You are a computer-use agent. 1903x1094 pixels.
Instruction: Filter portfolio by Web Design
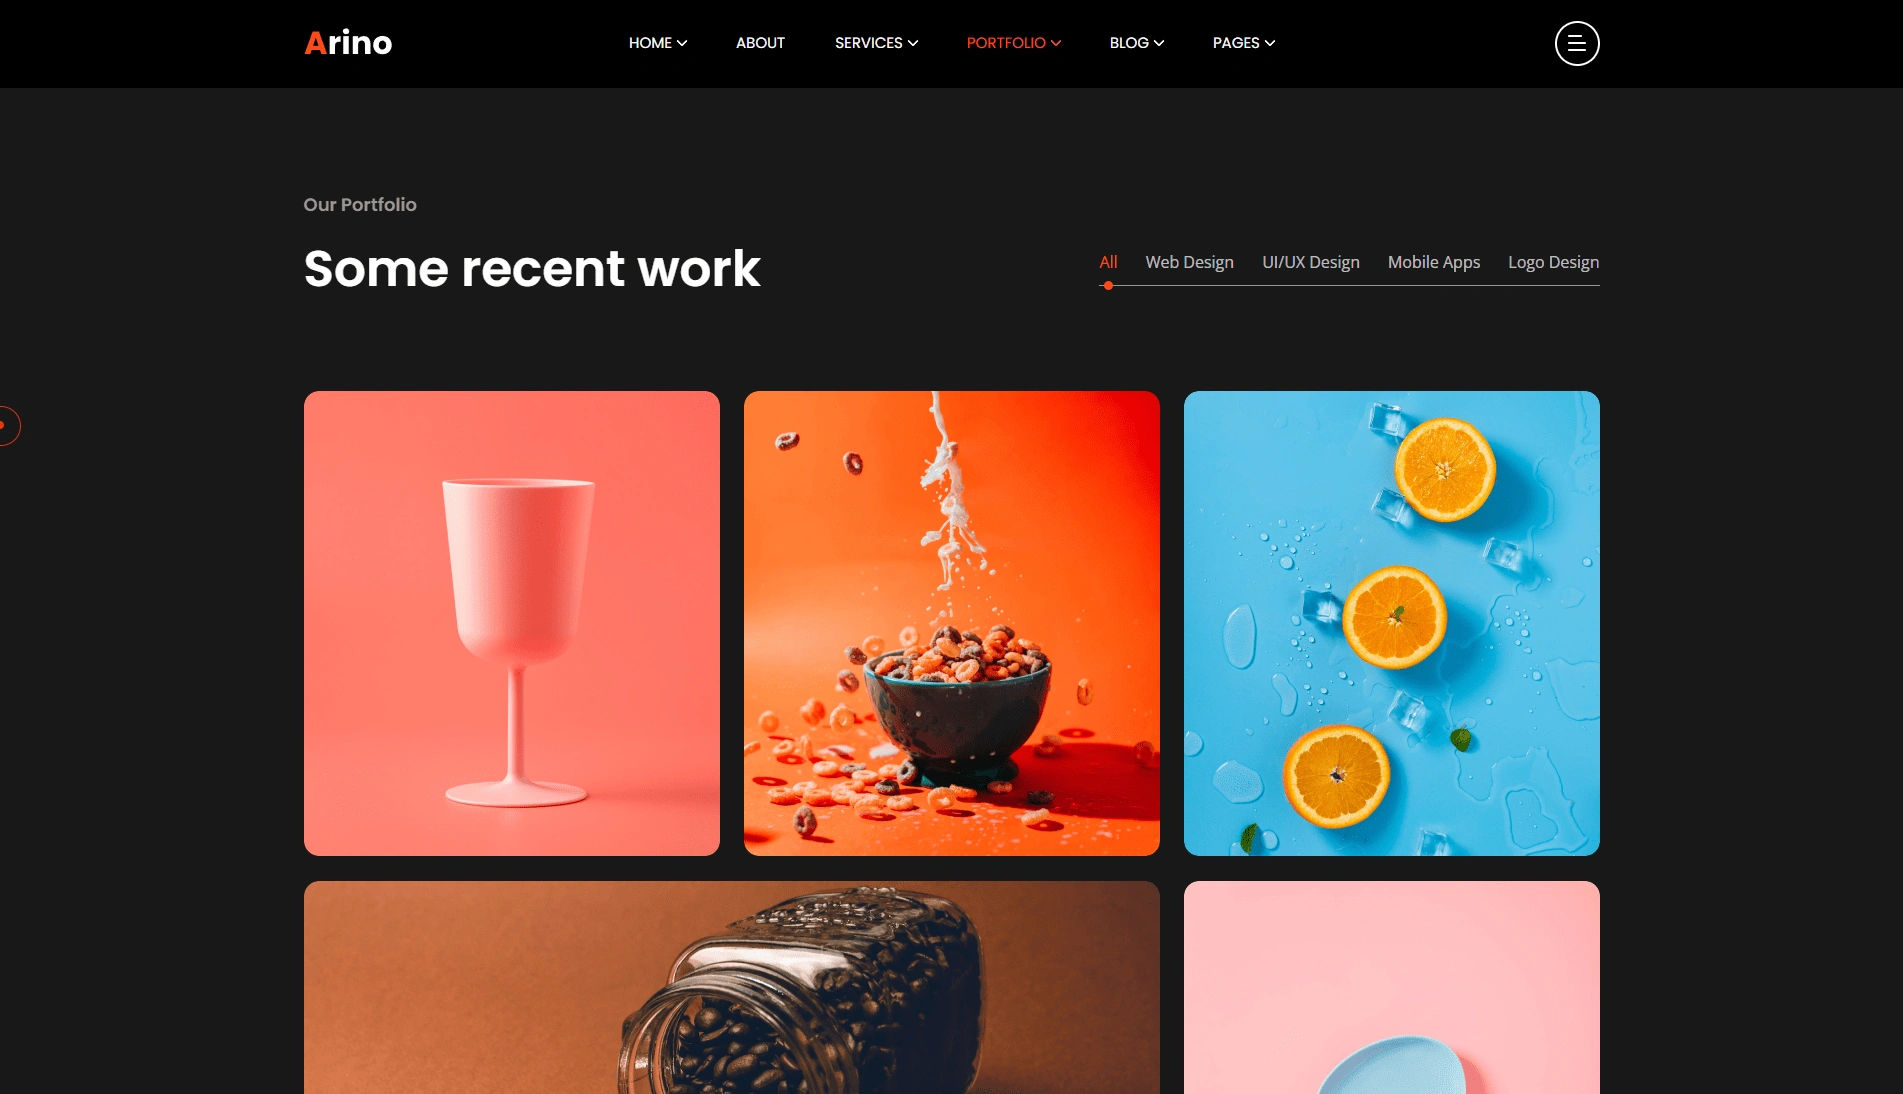(x=1189, y=262)
